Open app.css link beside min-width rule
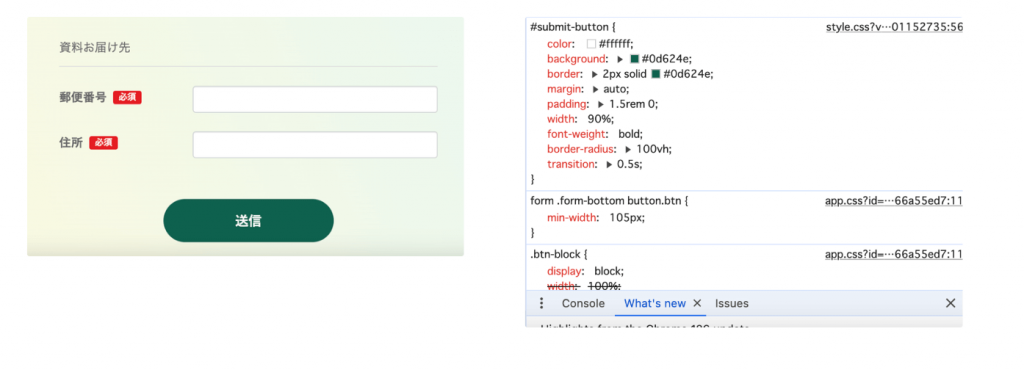 tap(894, 201)
